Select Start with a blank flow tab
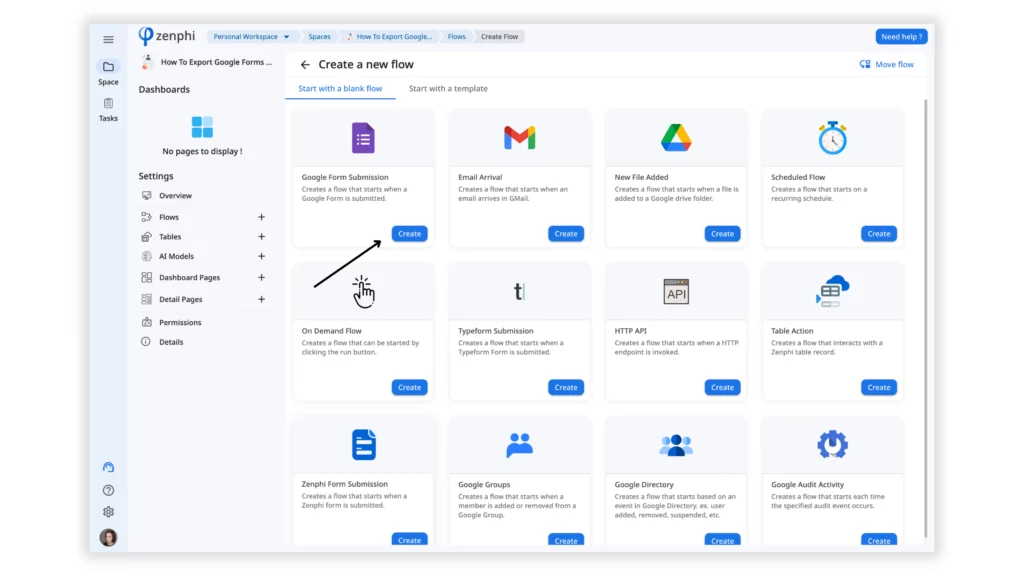Viewport: 1024px width, 576px height. [x=340, y=89]
